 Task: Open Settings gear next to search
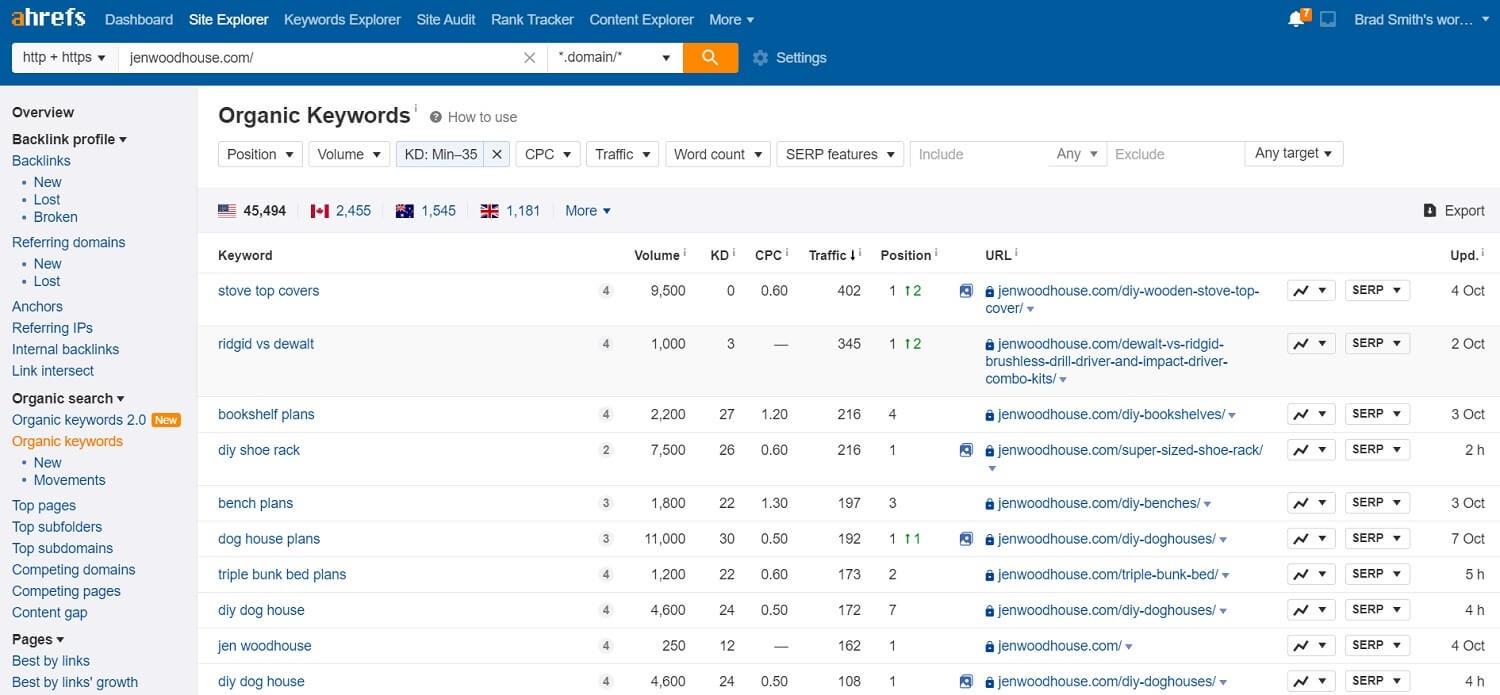tap(789, 58)
